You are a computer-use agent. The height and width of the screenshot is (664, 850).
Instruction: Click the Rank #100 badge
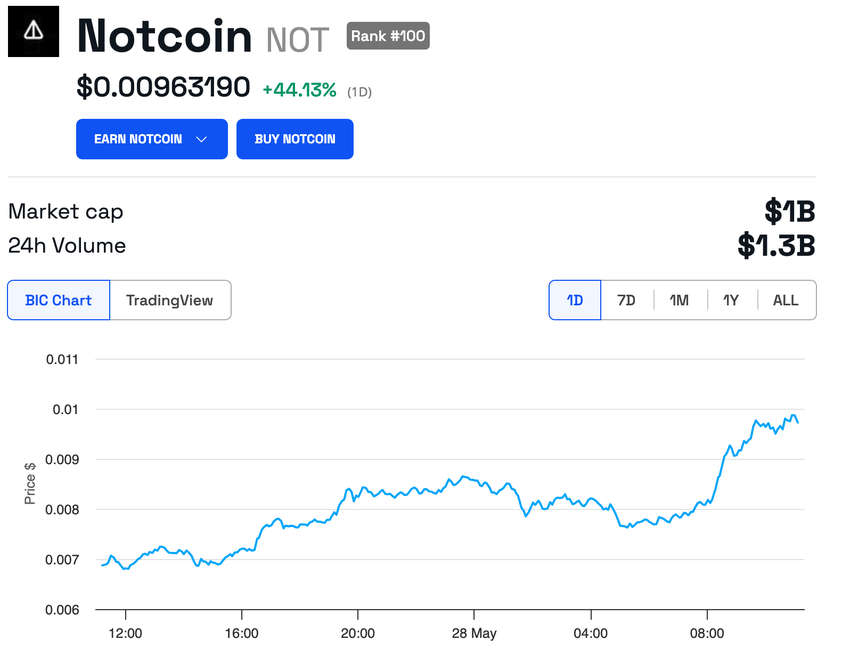tap(388, 36)
